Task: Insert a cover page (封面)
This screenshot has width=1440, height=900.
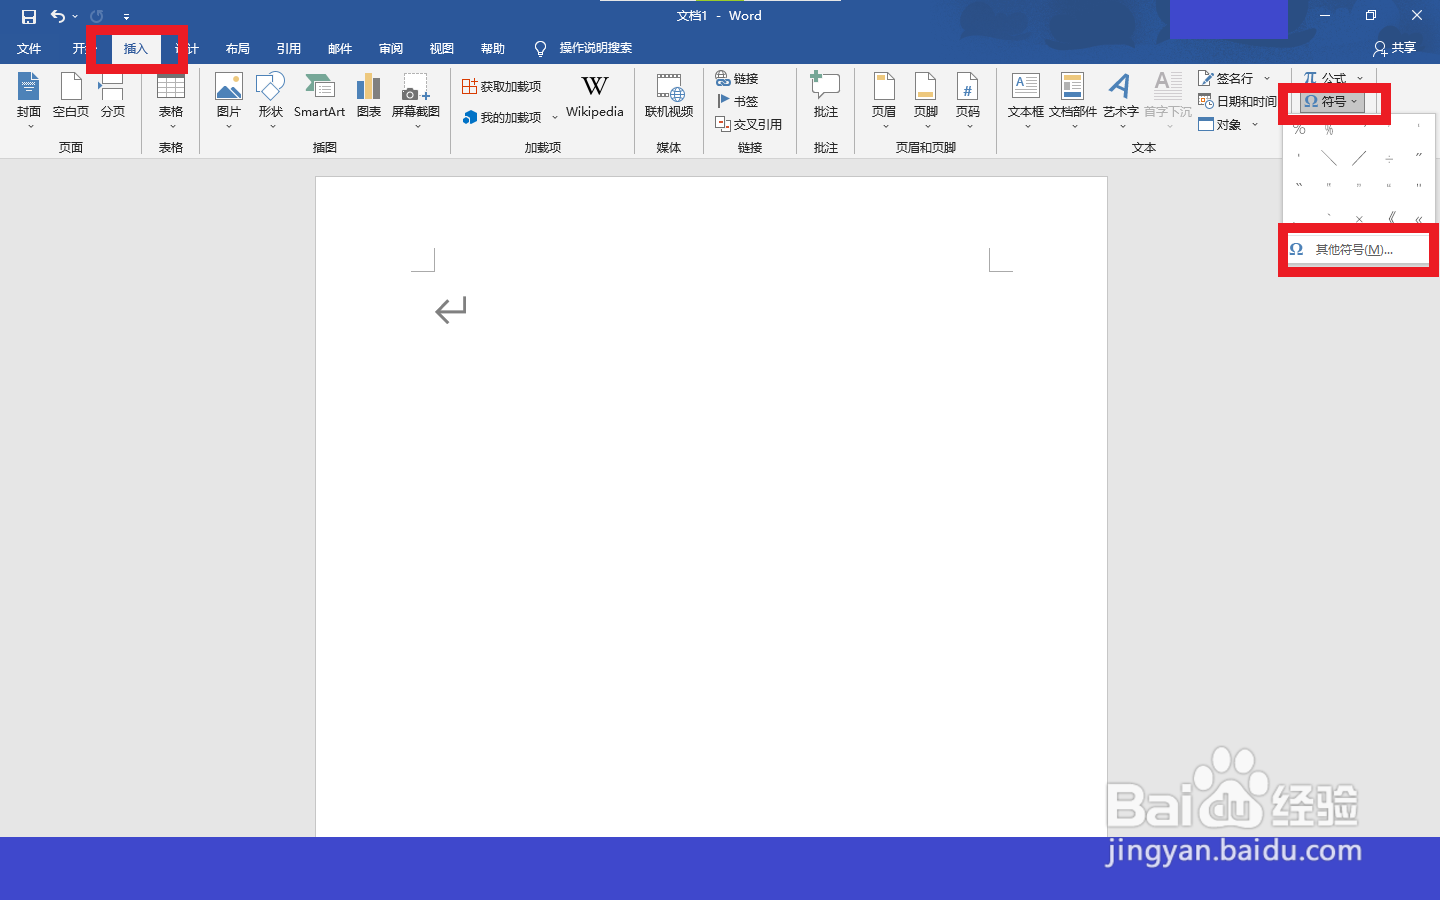Action: coord(29,98)
